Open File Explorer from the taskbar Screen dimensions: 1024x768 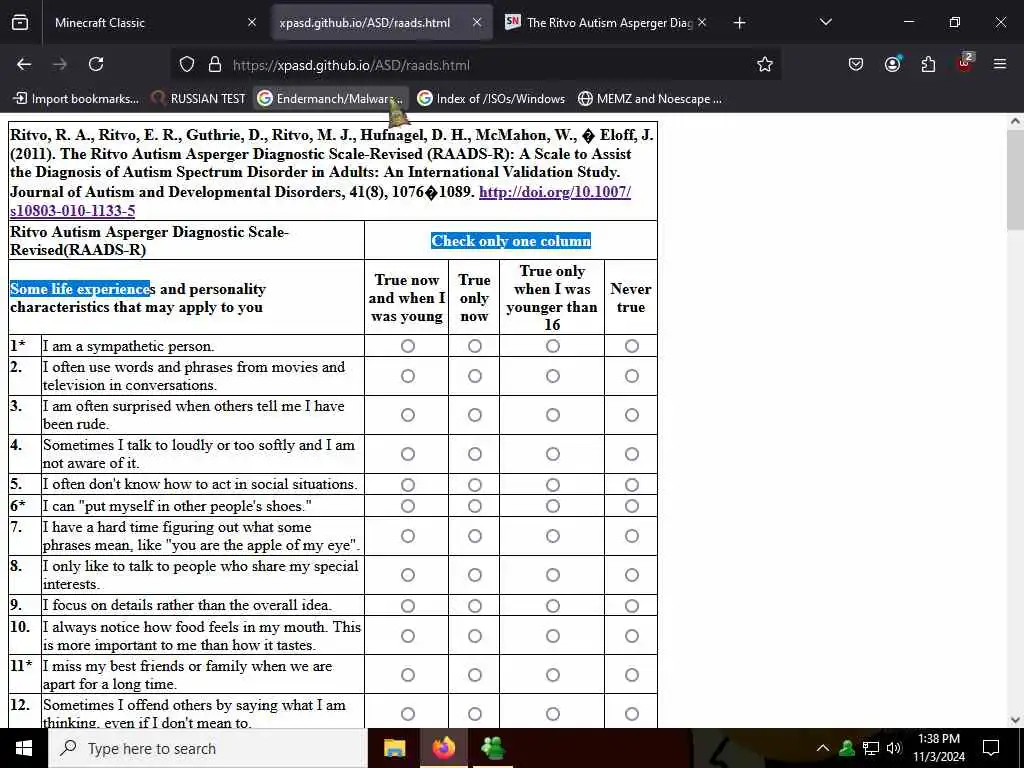click(394, 748)
